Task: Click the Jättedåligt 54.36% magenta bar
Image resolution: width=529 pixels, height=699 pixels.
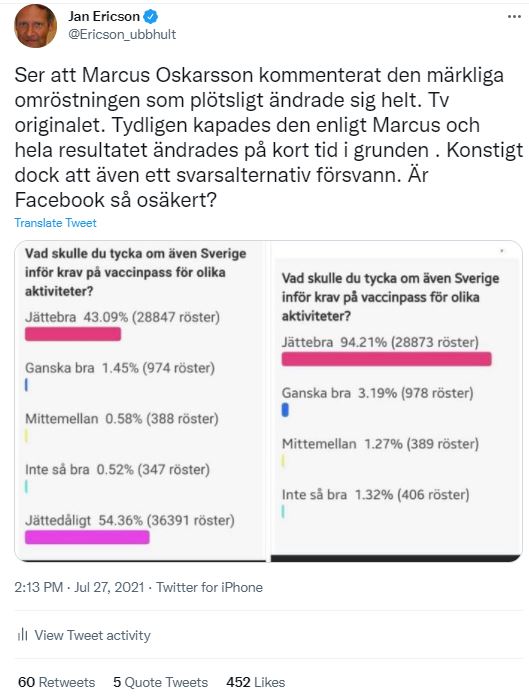Action: (x=87, y=537)
